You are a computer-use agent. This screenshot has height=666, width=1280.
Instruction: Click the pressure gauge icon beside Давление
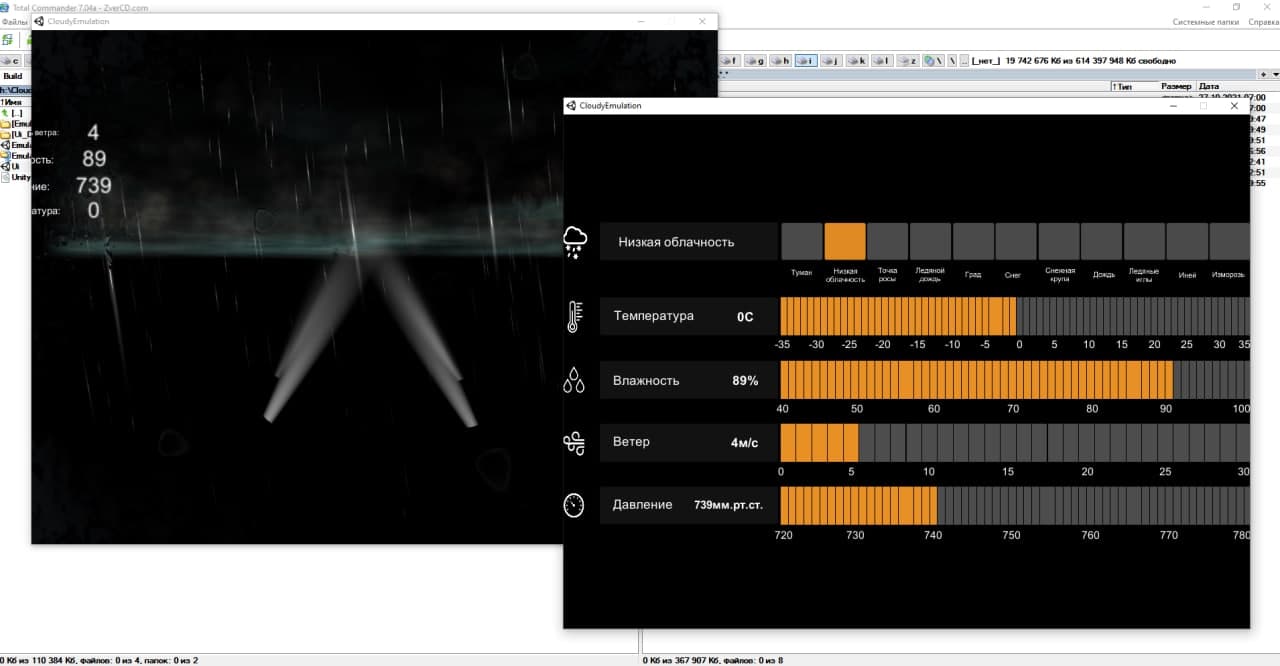coord(573,505)
